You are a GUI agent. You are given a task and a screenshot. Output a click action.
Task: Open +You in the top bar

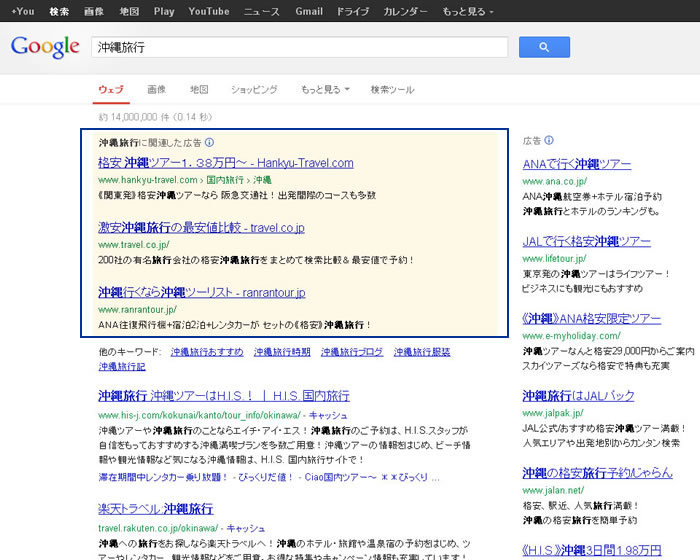coord(23,12)
